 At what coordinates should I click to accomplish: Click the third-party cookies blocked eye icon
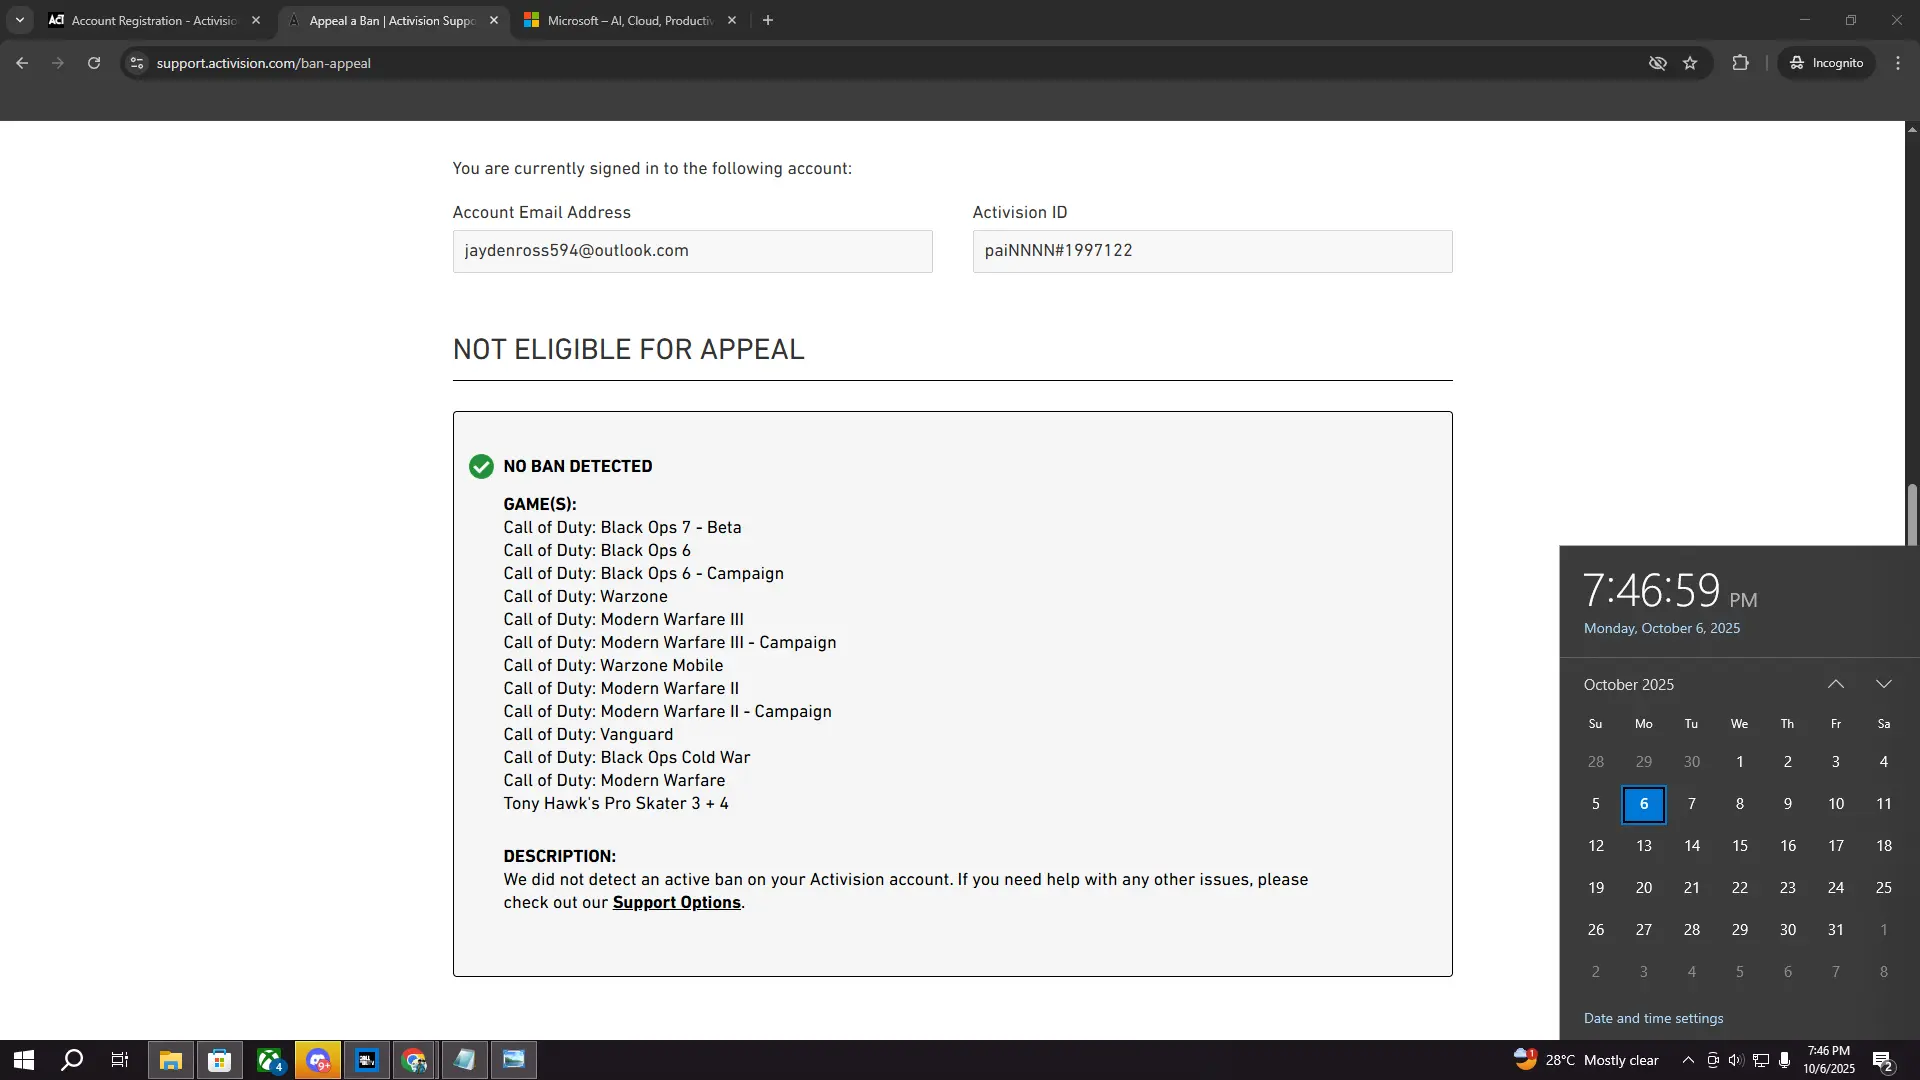point(1657,63)
